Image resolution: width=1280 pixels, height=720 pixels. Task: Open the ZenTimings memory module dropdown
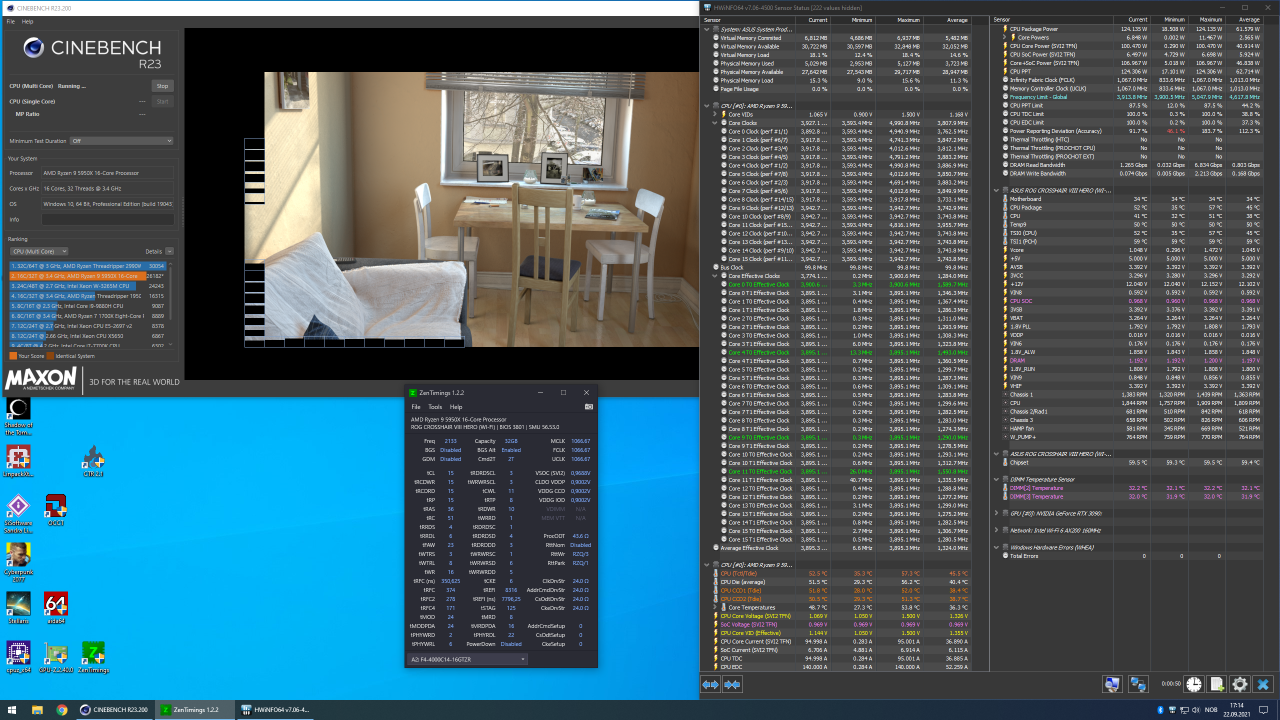click(x=468, y=659)
